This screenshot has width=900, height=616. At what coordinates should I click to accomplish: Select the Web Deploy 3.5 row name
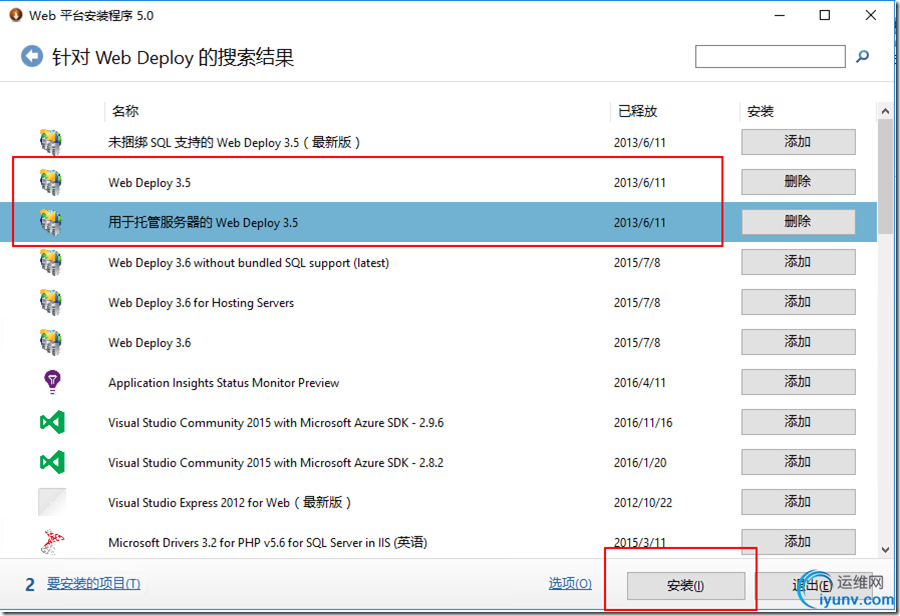[x=149, y=183]
